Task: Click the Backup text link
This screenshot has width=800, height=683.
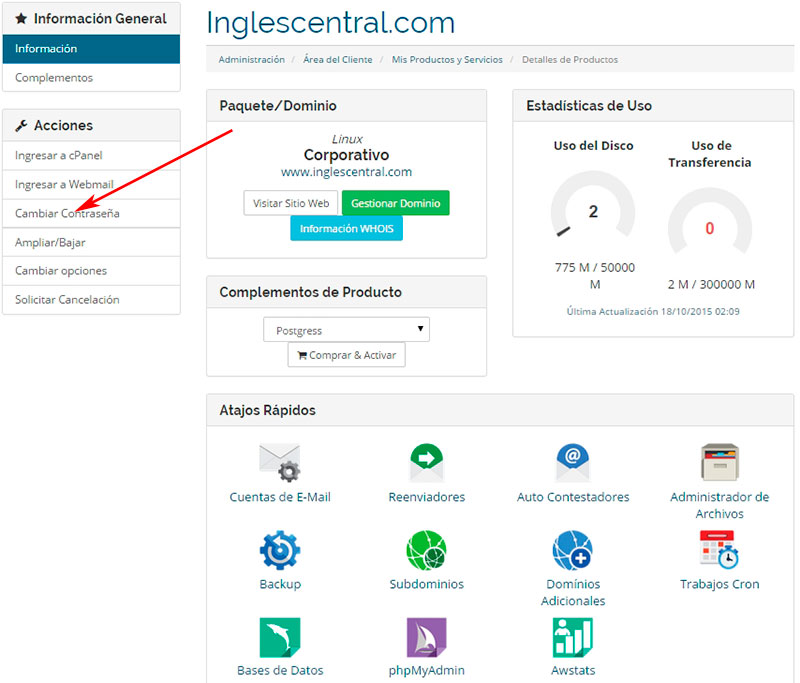Action: coord(280,584)
